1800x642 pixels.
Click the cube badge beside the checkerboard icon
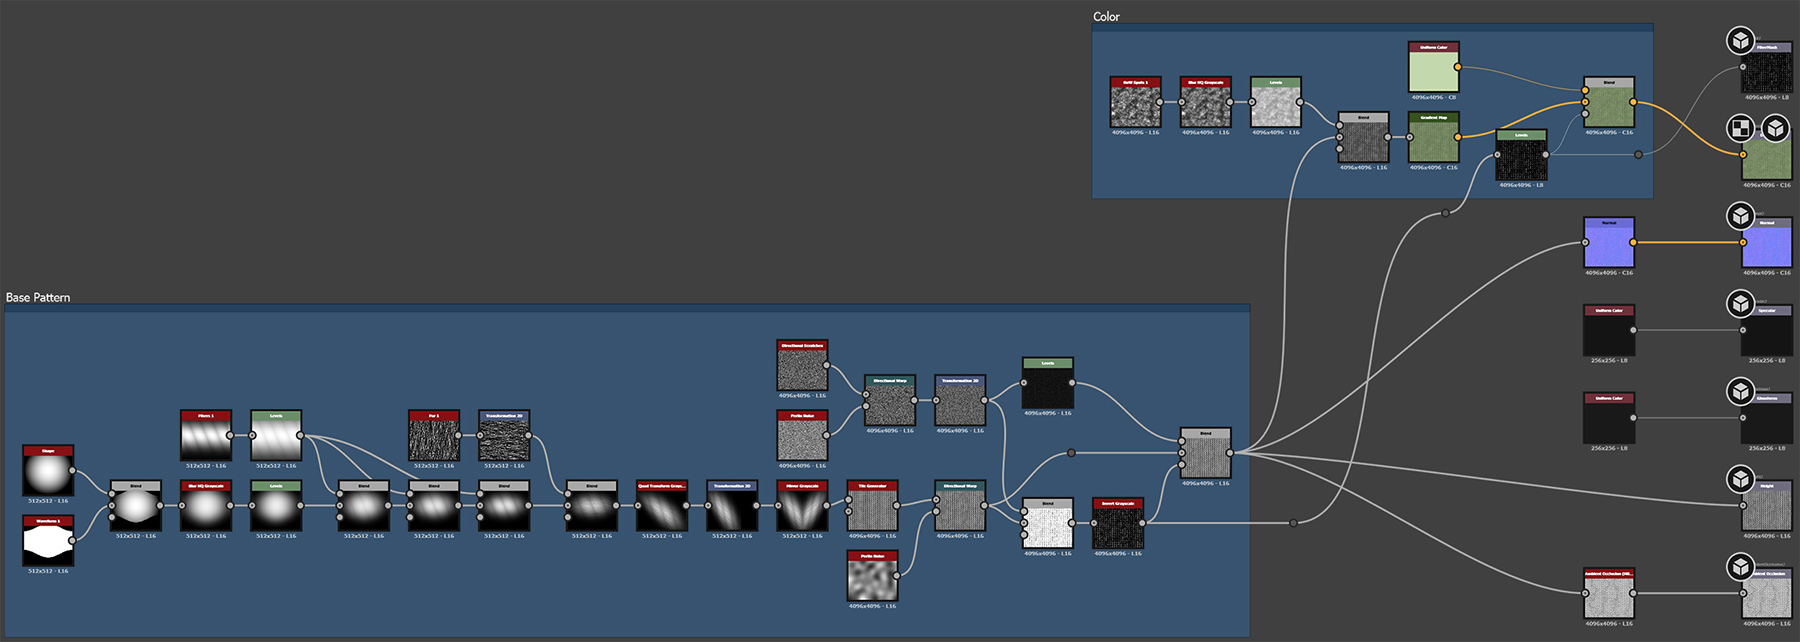pyautogui.click(x=1775, y=128)
